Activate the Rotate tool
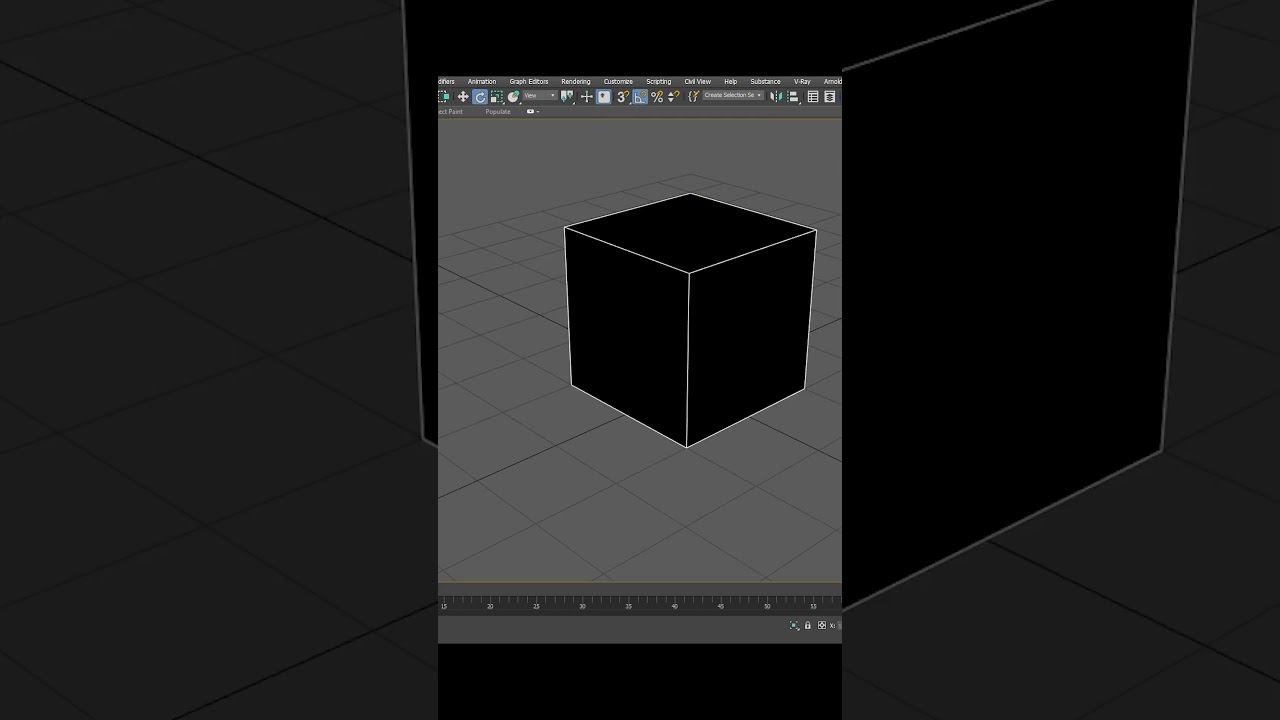1280x720 pixels. click(480, 97)
